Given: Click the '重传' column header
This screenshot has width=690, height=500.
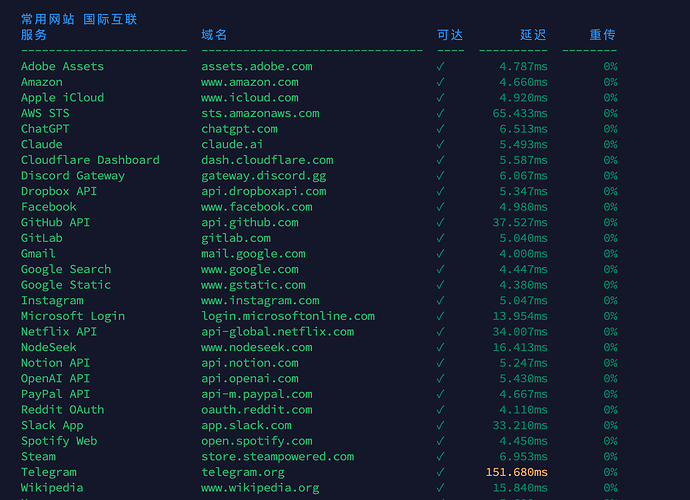Looking at the screenshot, I should (602, 35).
